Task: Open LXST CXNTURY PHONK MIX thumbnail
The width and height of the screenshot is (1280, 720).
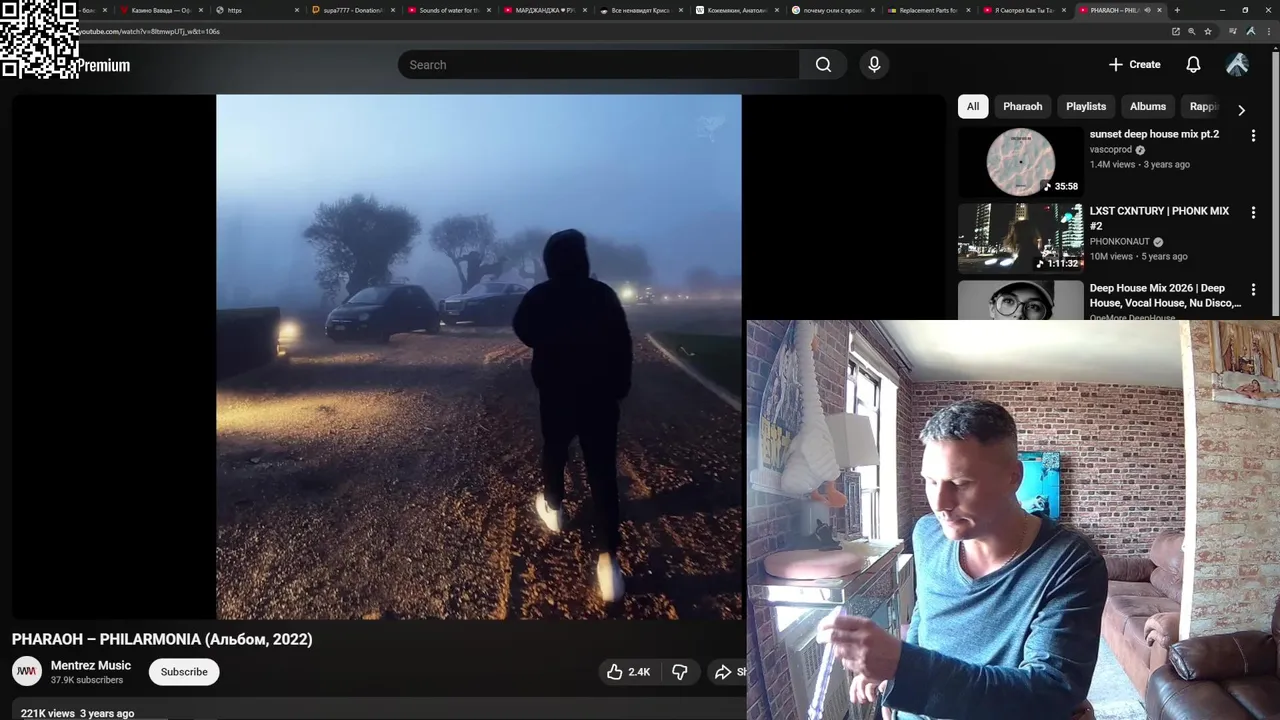Action: (x=1020, y=238)
